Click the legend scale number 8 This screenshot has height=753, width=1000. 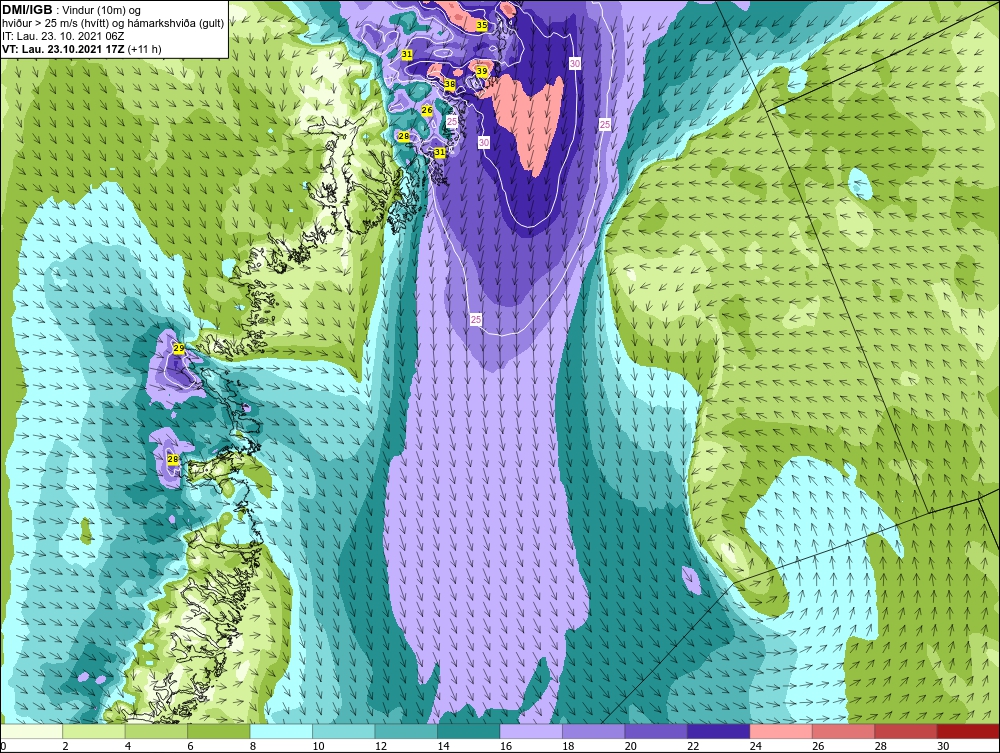(253, 746)
